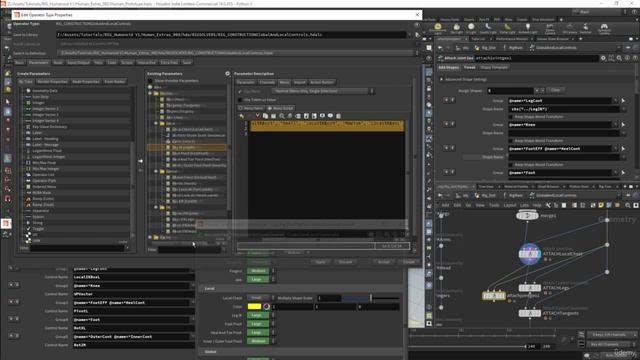Click the undo arrow in the script editor toolbar
Screen dimensions: 640x360
pyautogui.click(x=242, y=116)
